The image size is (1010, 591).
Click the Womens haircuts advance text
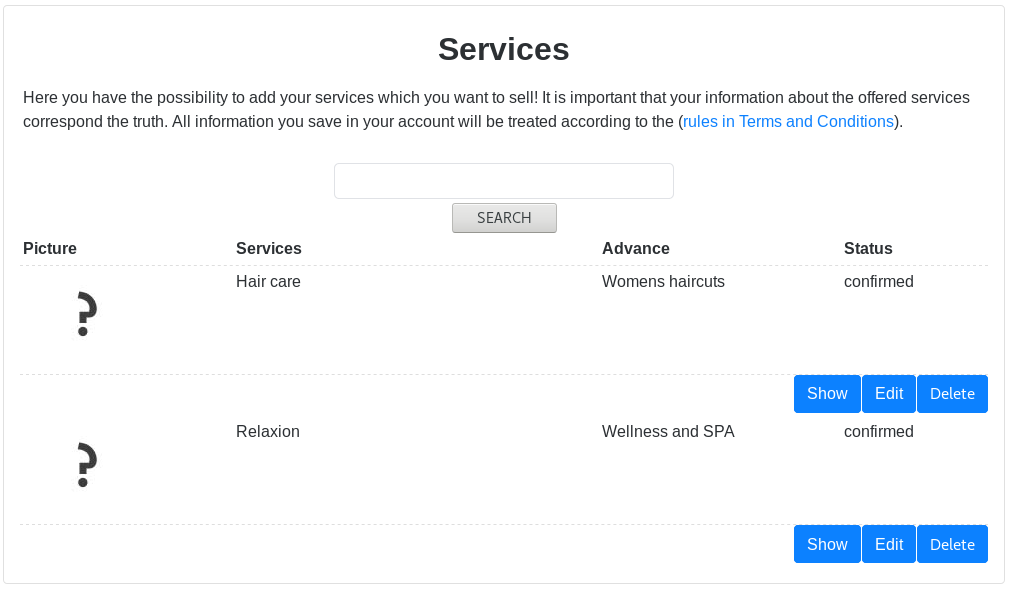[x=663, y=282]
